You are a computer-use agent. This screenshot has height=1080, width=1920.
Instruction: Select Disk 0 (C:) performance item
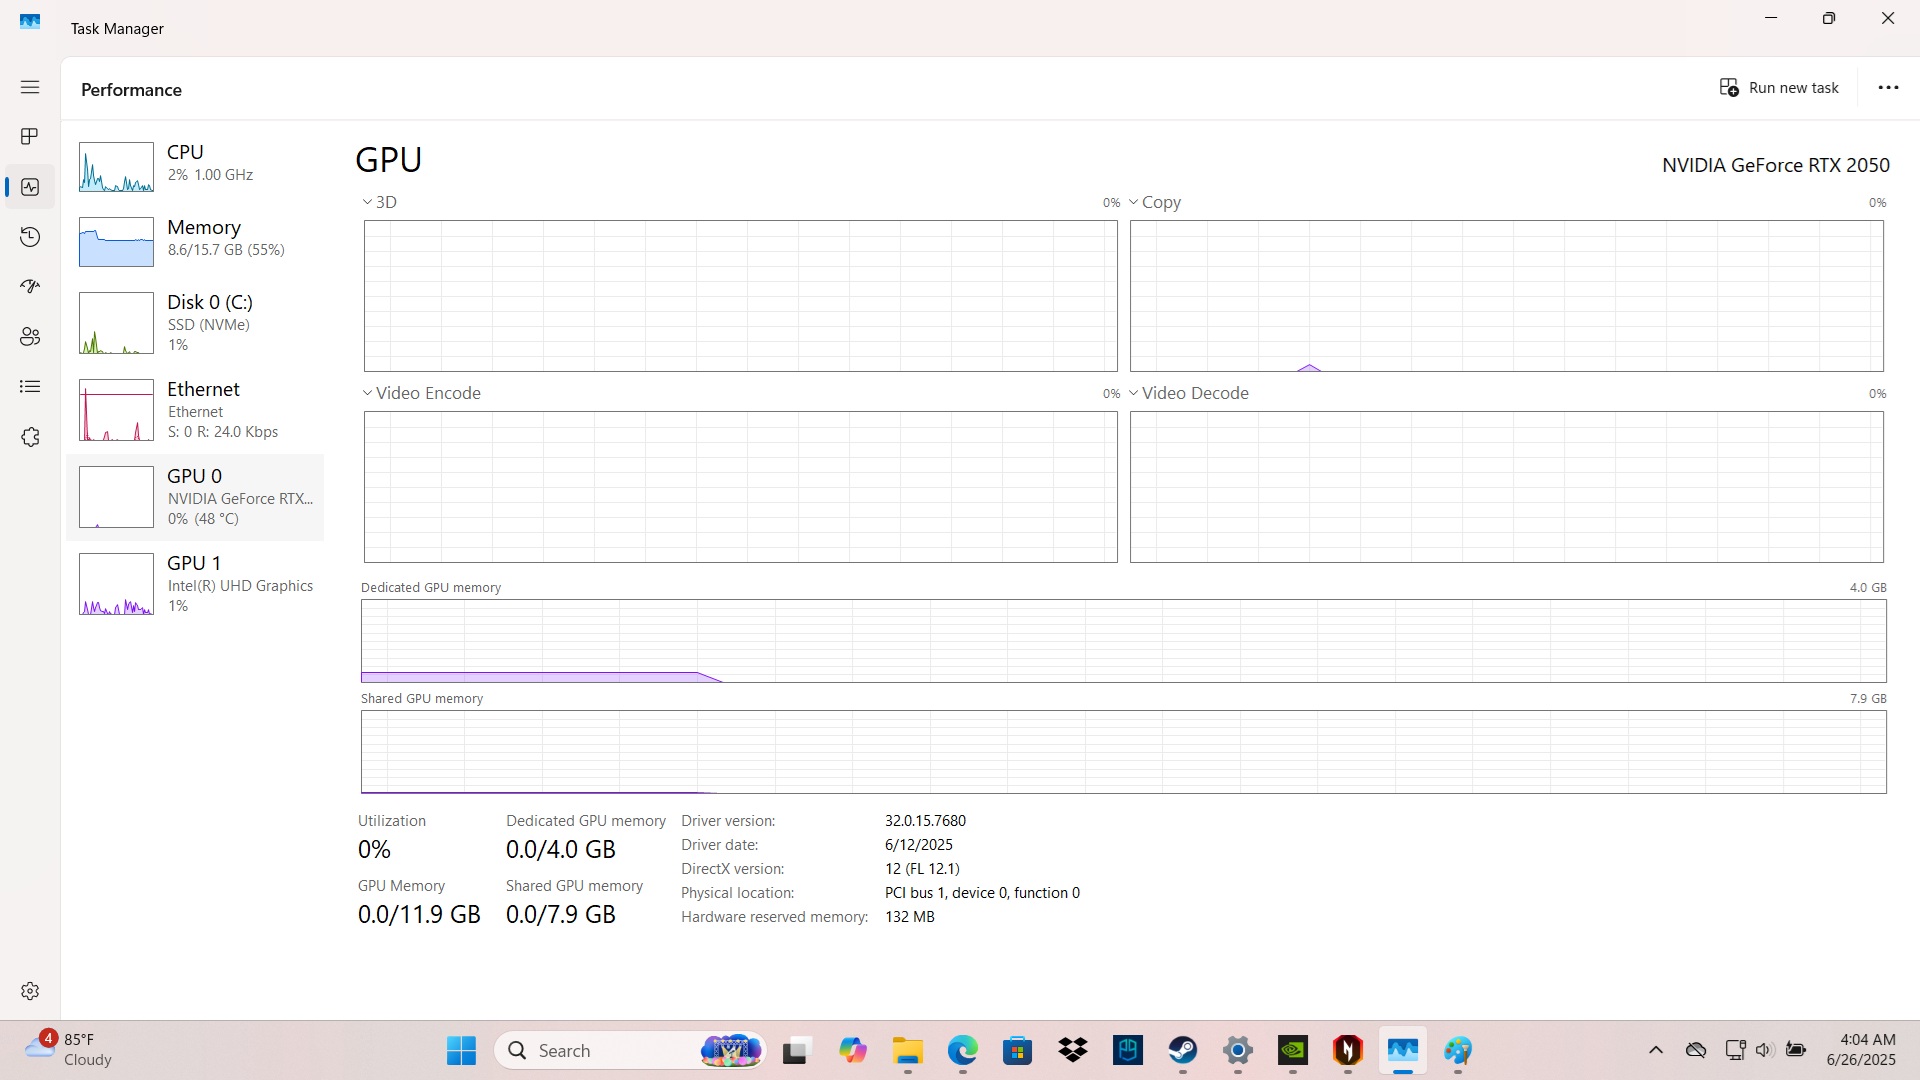click(x=196, y=323)
